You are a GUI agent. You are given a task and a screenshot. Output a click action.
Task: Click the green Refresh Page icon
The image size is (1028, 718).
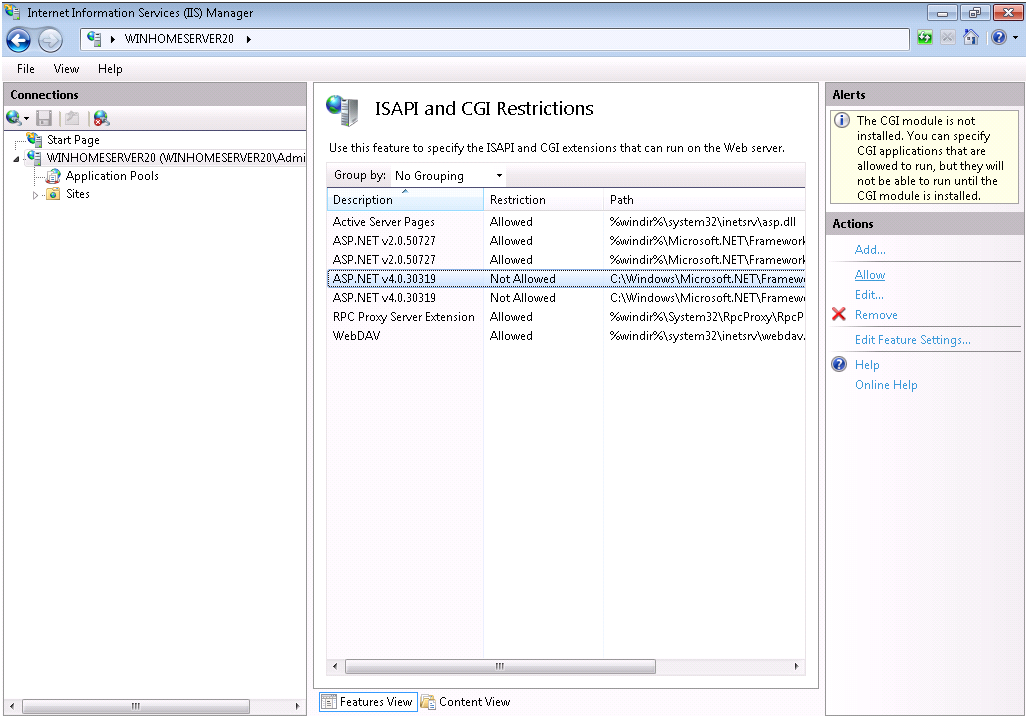pos(926,38)
